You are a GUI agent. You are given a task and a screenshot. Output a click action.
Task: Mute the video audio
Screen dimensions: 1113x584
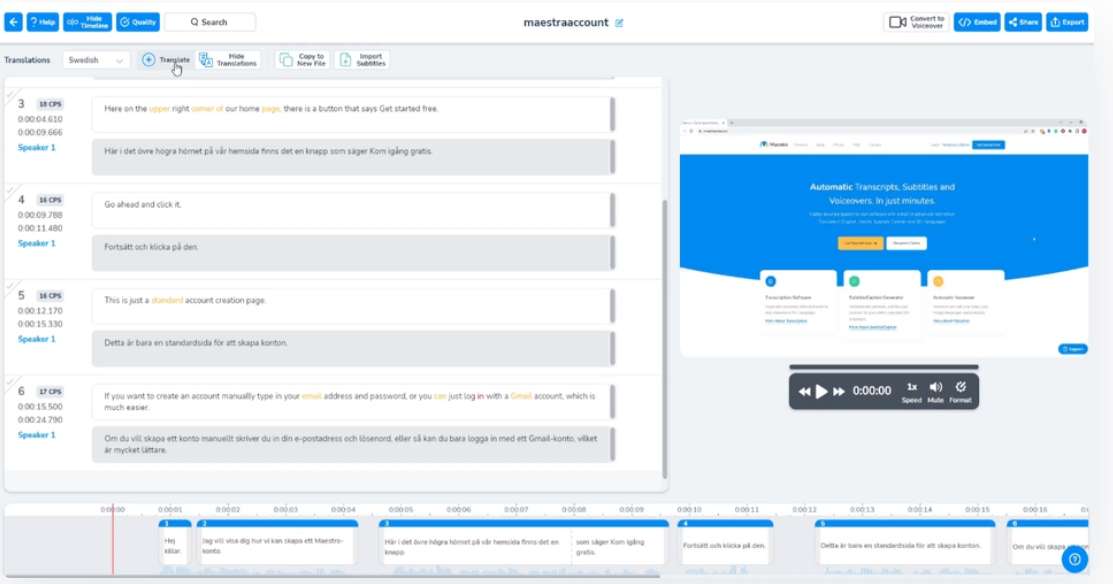(x=936, y=392)
